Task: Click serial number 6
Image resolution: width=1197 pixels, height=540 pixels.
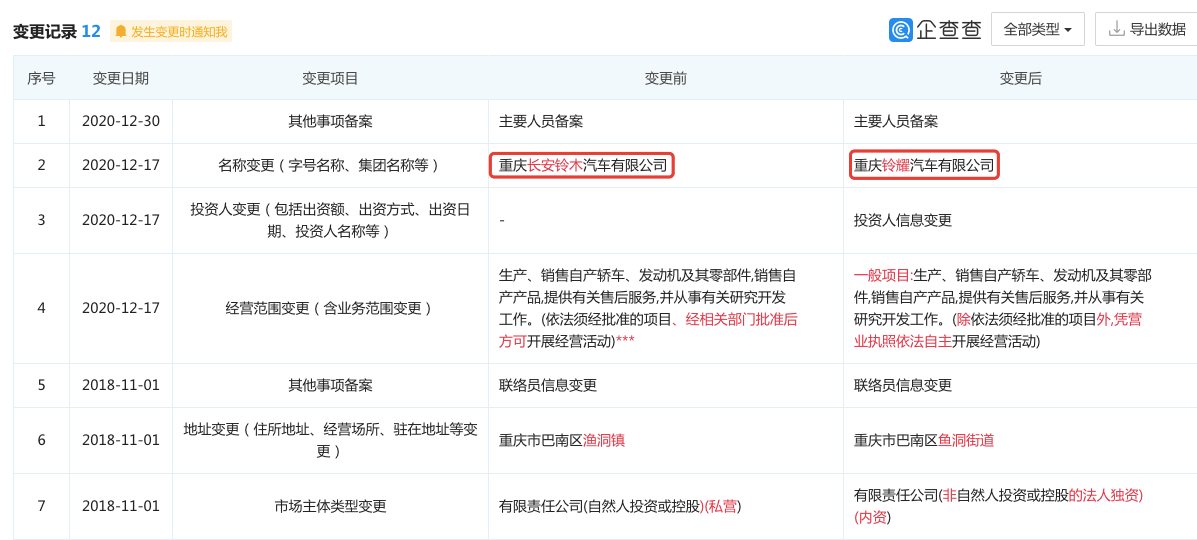Action: [x=41, y=440]
